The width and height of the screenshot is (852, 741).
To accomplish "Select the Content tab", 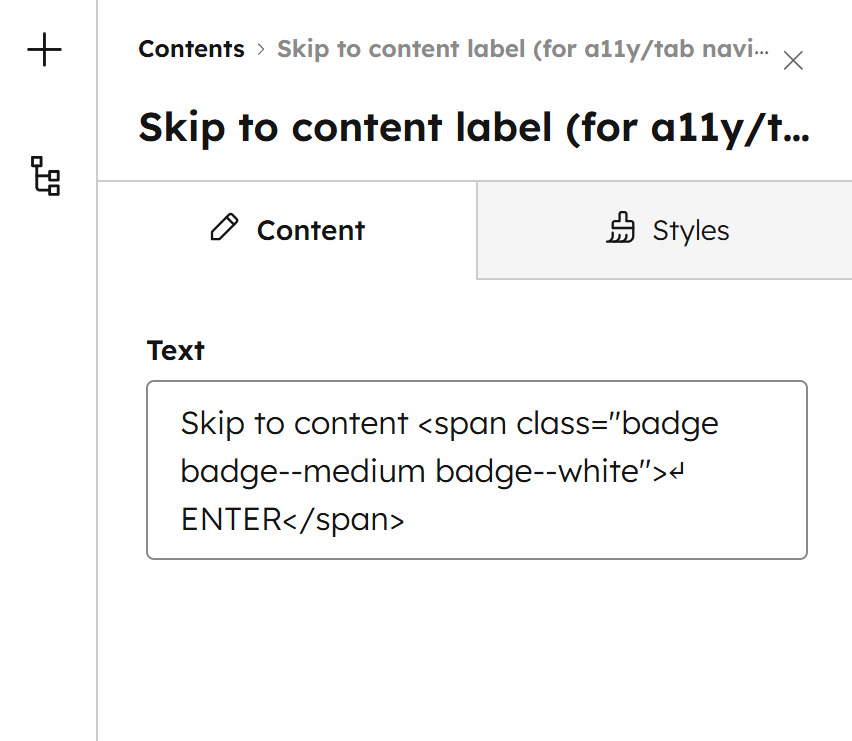I will pyautogui.click(x=286, y=230).
